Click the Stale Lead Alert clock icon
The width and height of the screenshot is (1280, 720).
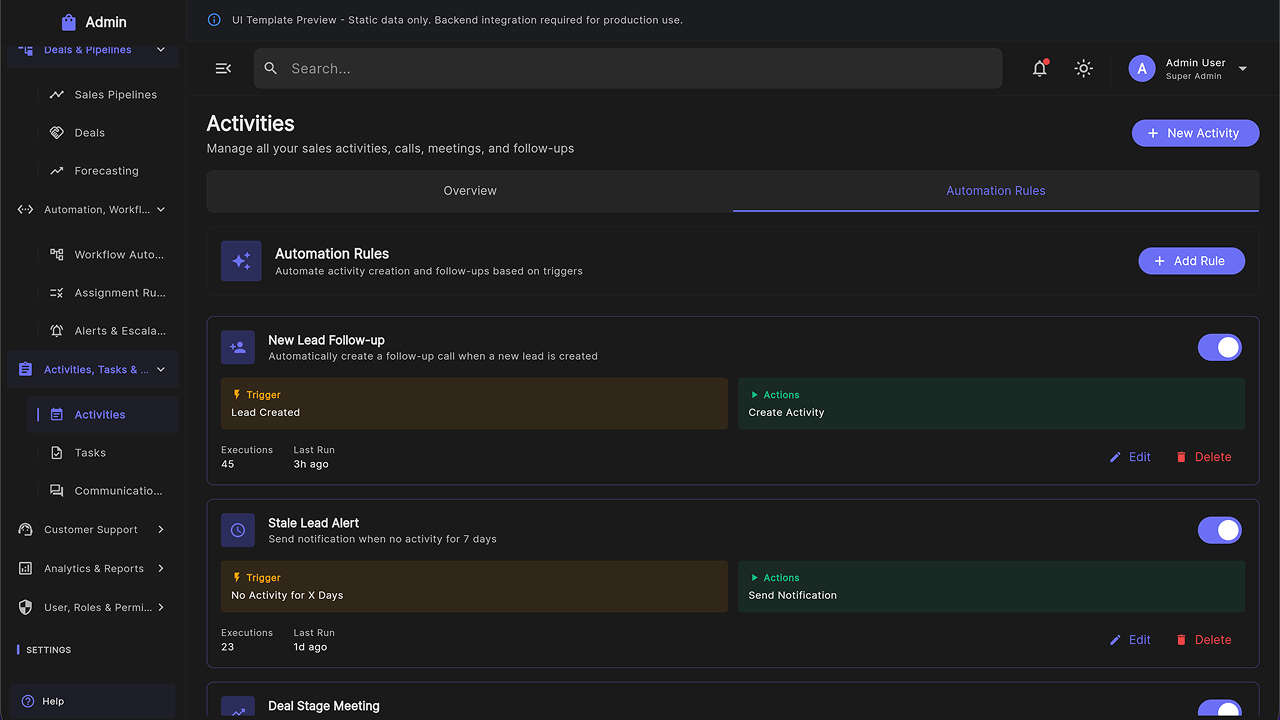pyautogui.click(x=238, y=530)
